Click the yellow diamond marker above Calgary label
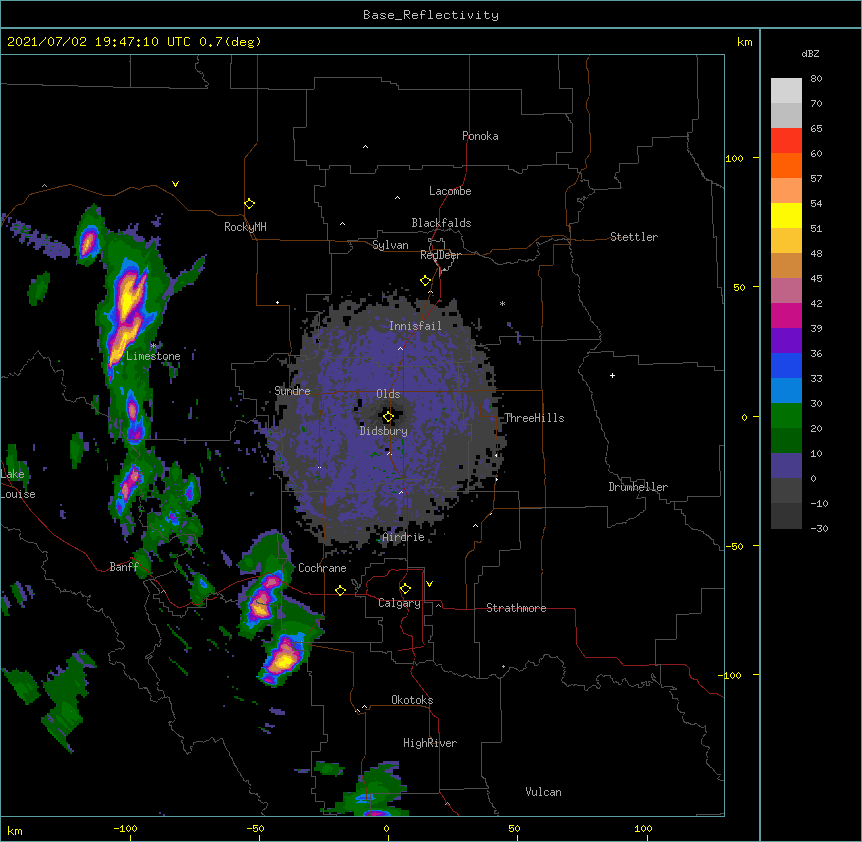Image resolution: width=862 pixels, height=842 pixels. (405, 589)
